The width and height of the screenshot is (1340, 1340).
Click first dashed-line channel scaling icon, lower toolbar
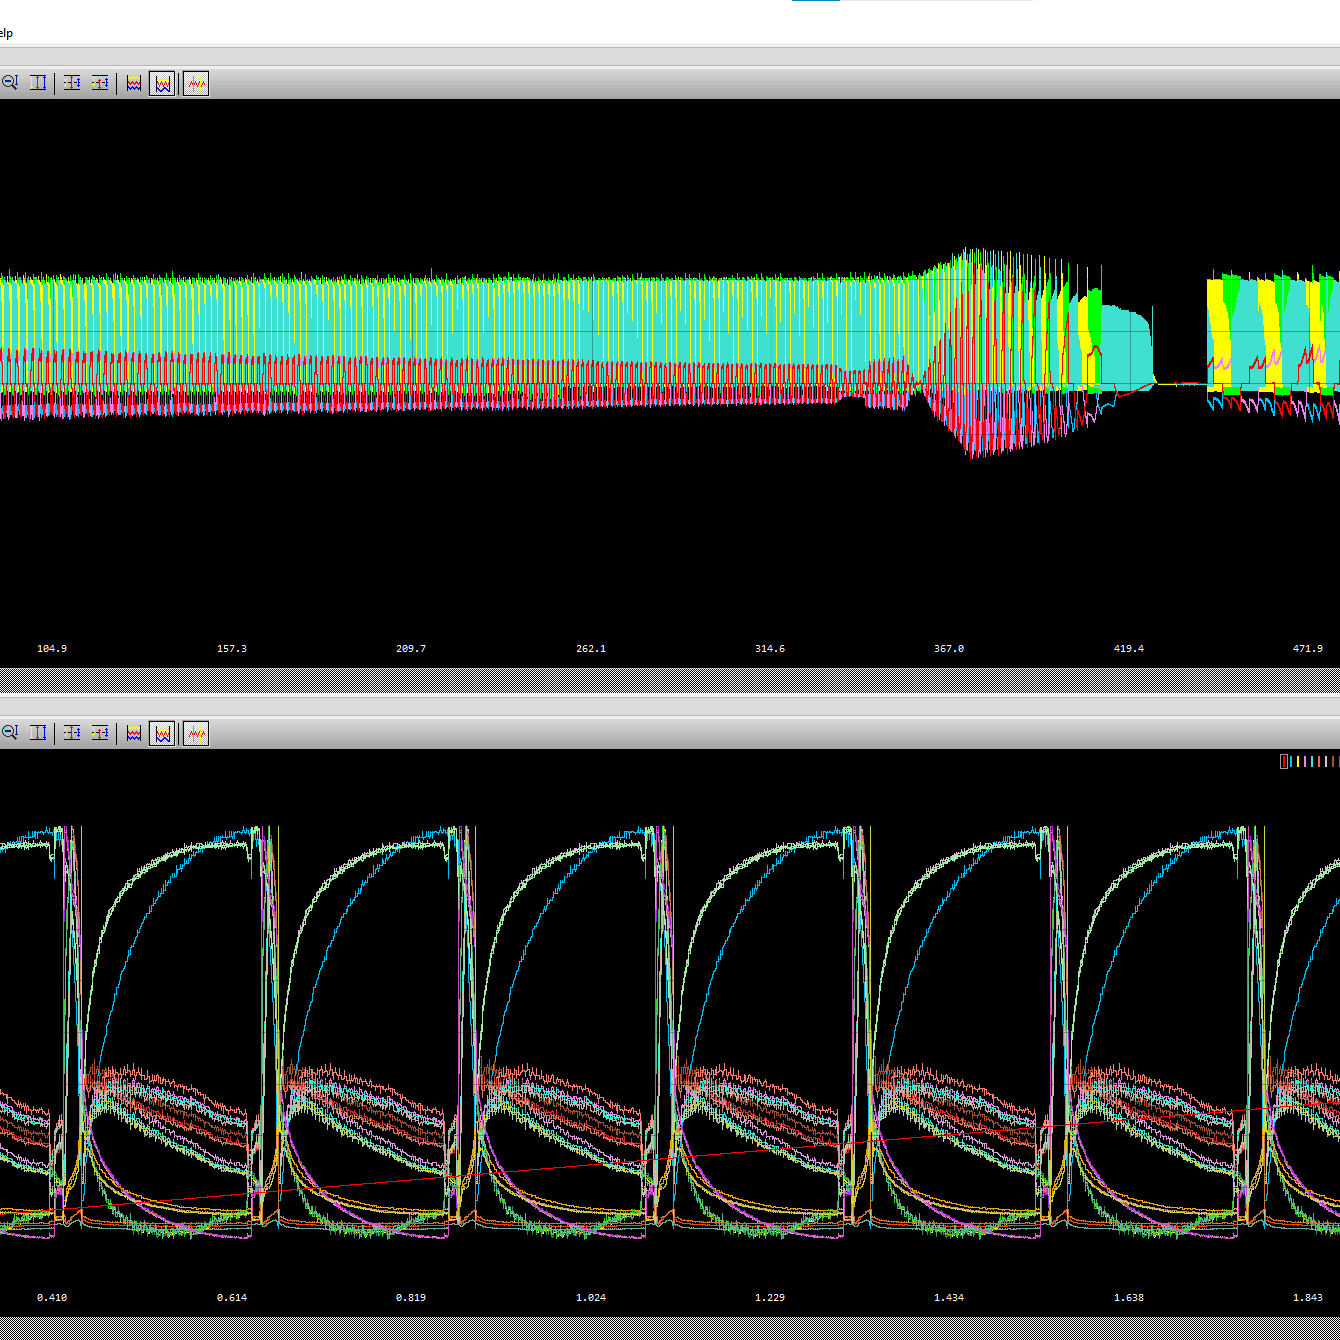[72, 733]
